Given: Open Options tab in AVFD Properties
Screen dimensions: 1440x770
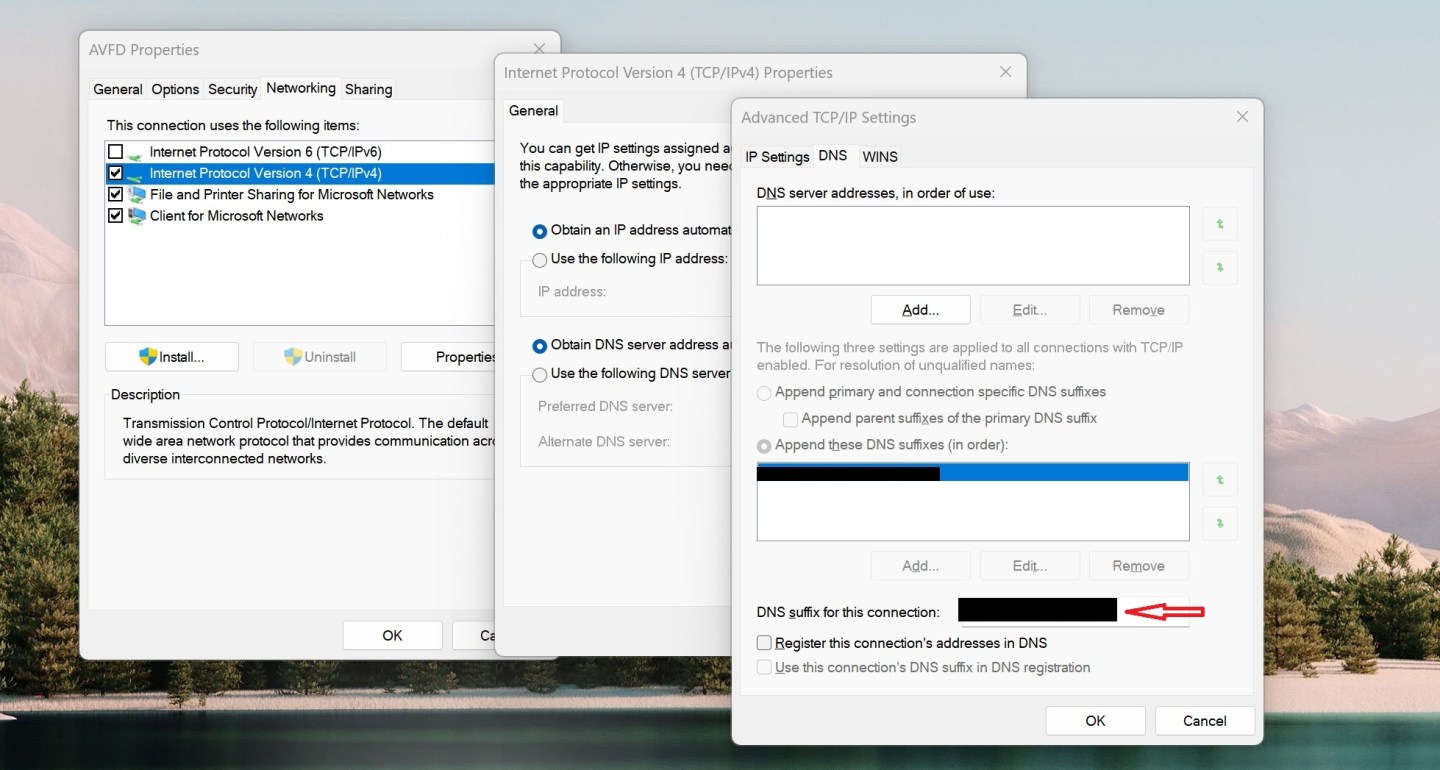Looking at the screenshot, I should pyautogui.click(x=175, y=89).
